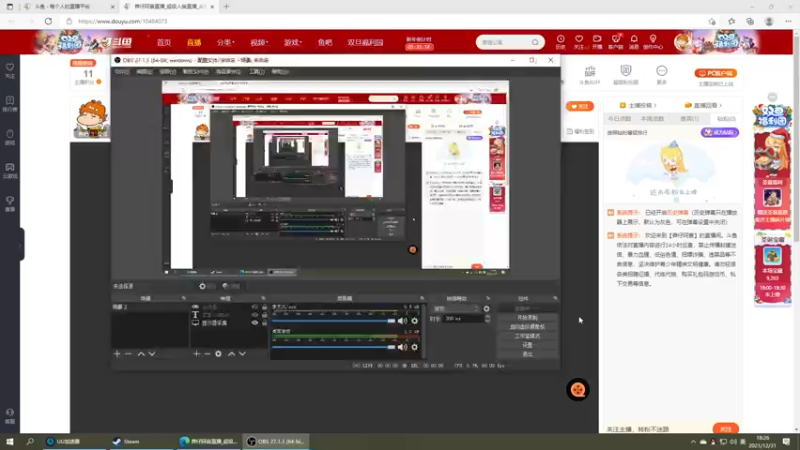
Task: Toggle visibility of the first source
Action: [x=255, y=307]
